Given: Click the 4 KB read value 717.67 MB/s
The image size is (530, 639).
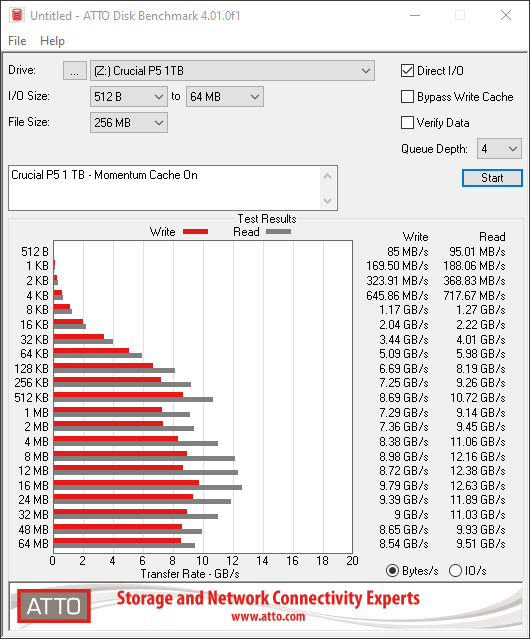Looking at the screenshot, I should click(474, 295).
